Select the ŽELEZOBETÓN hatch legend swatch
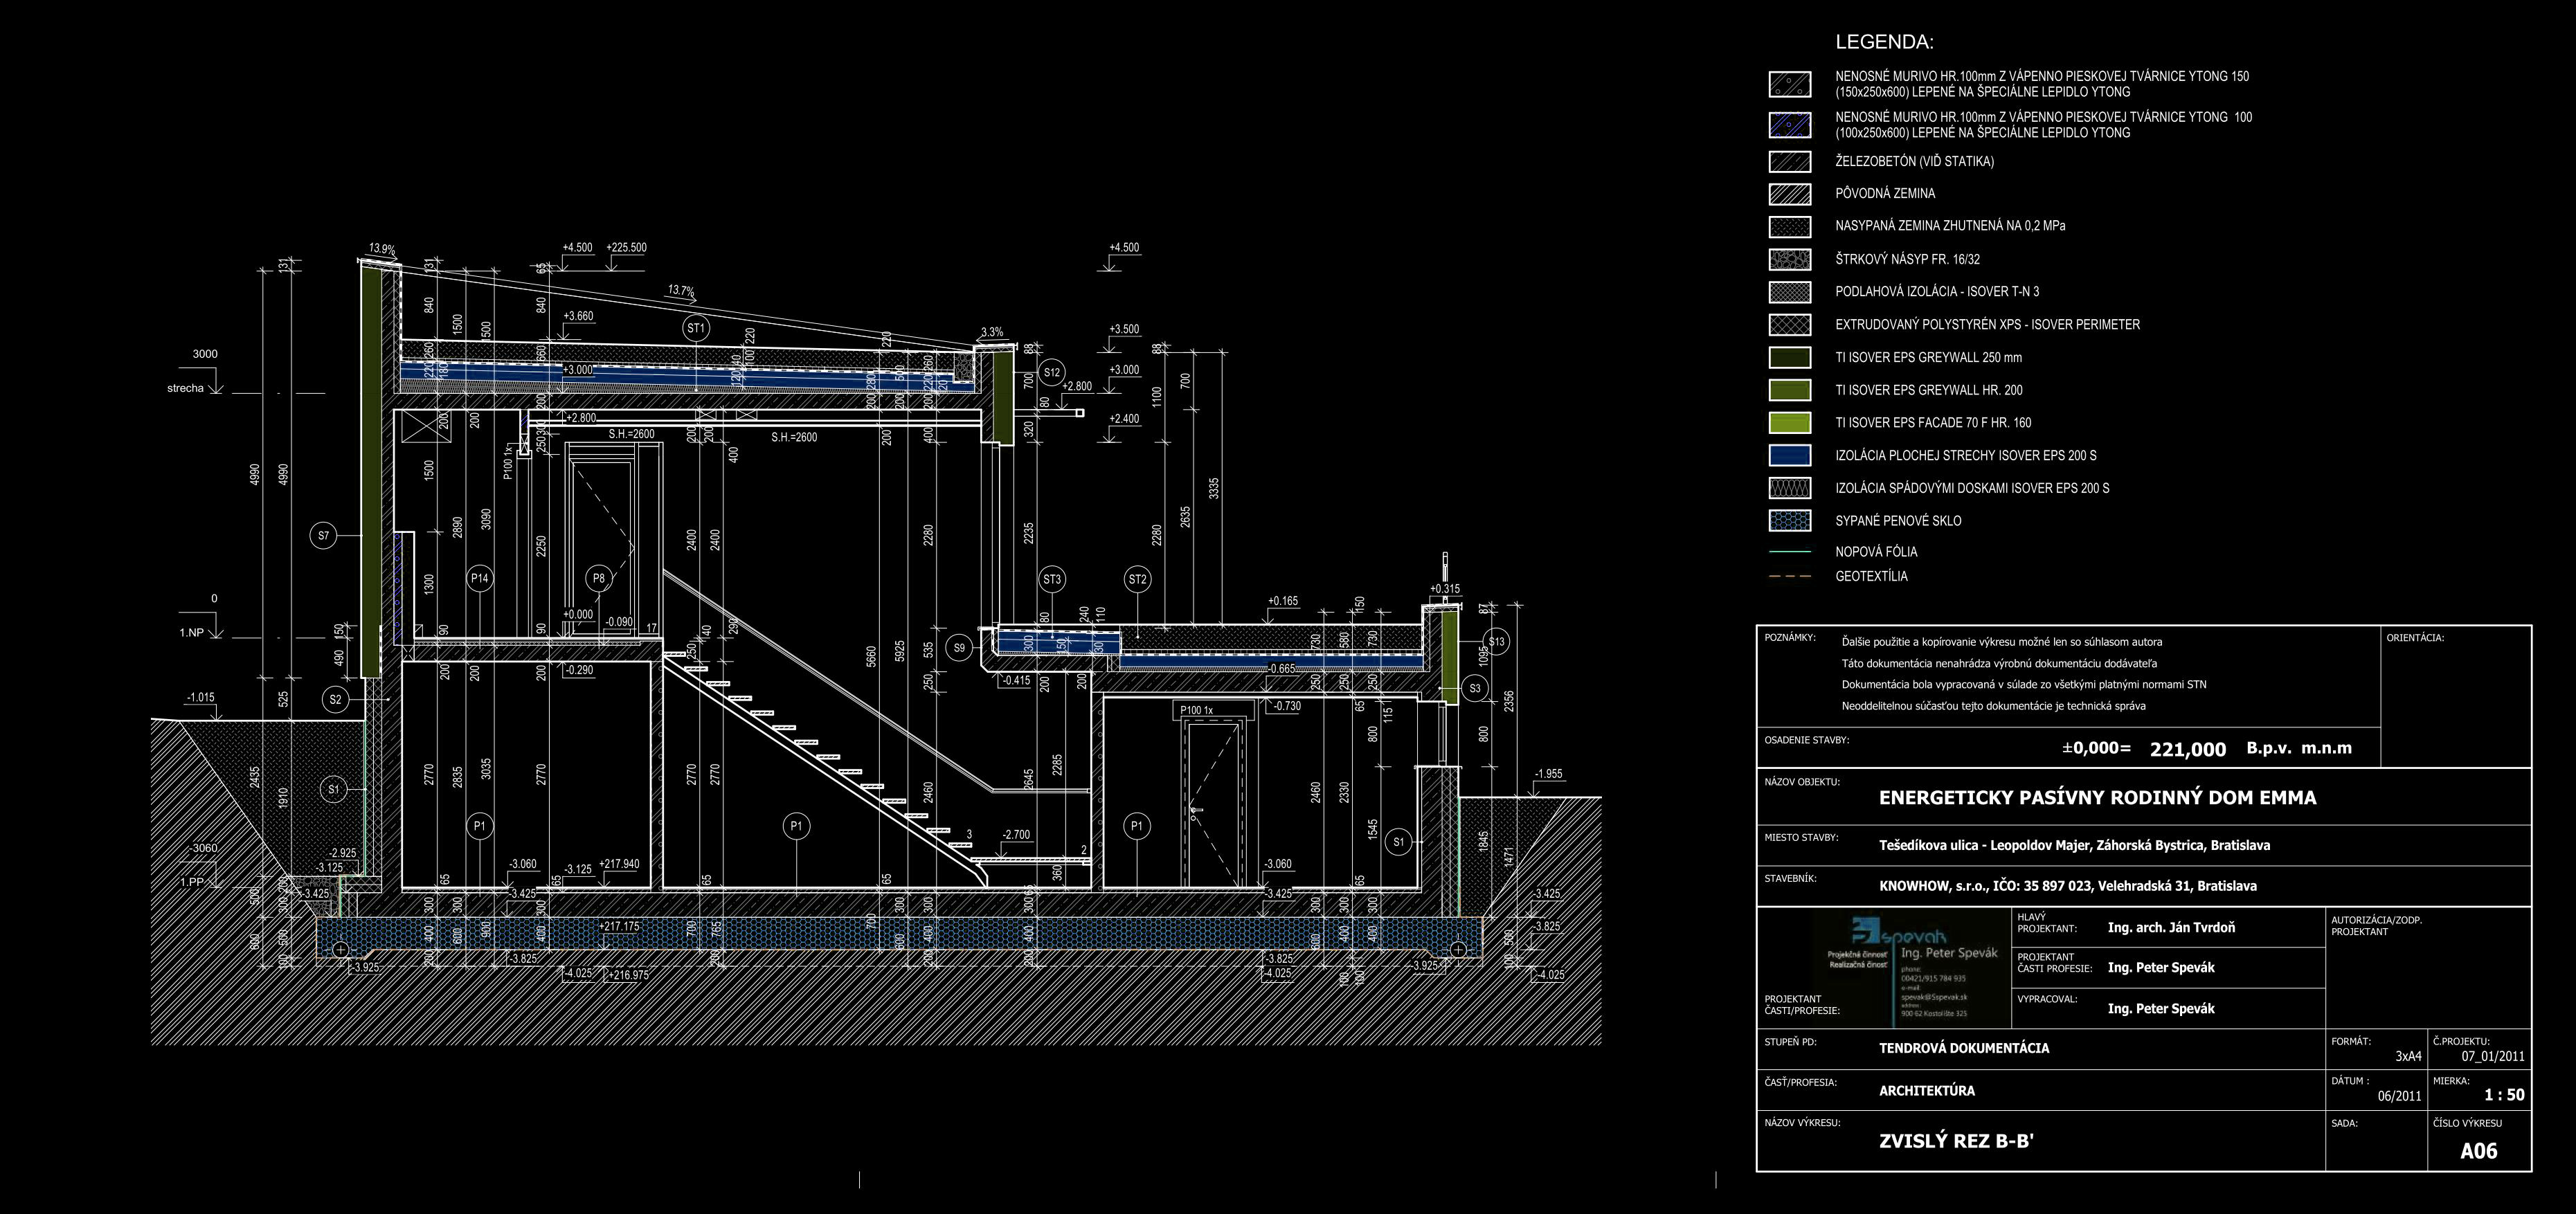Viewport: 2576px width, 1214px height. 1789,162
